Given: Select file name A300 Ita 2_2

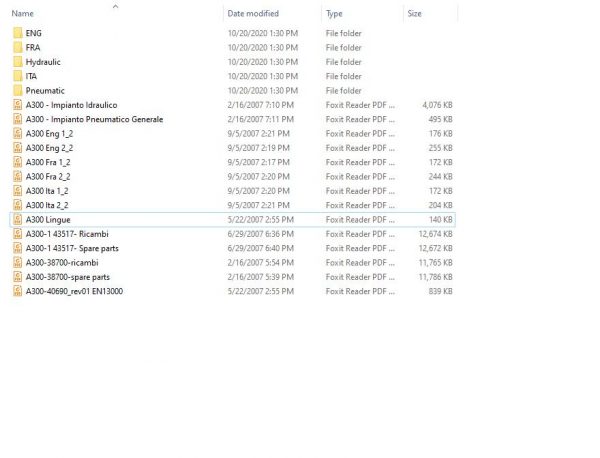Looking at the screenshot, I should click(x=47, y=205).
